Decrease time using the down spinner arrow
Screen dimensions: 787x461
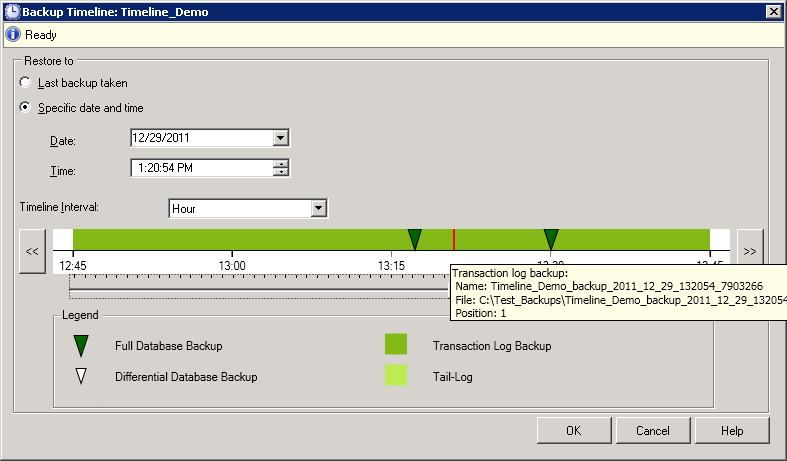click(x=282, y=172)
